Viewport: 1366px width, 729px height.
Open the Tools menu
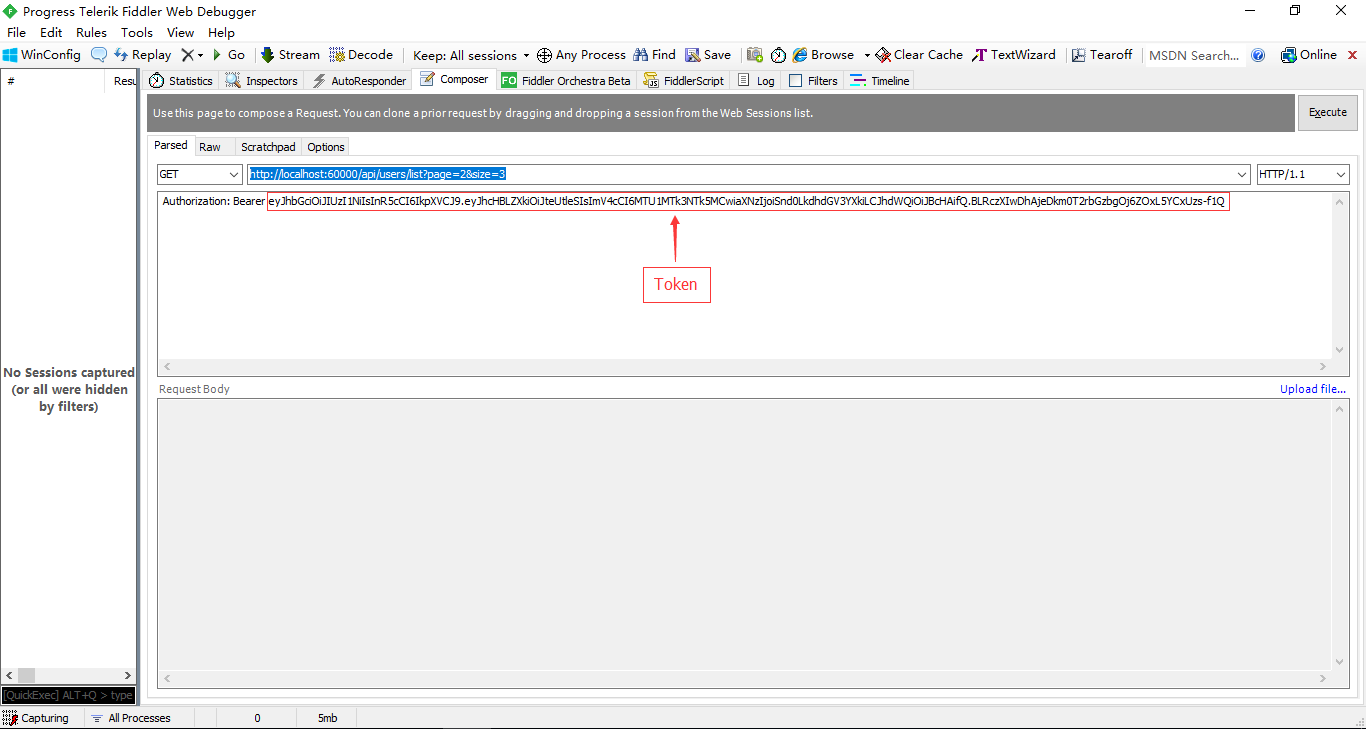[x=137, y=33]
